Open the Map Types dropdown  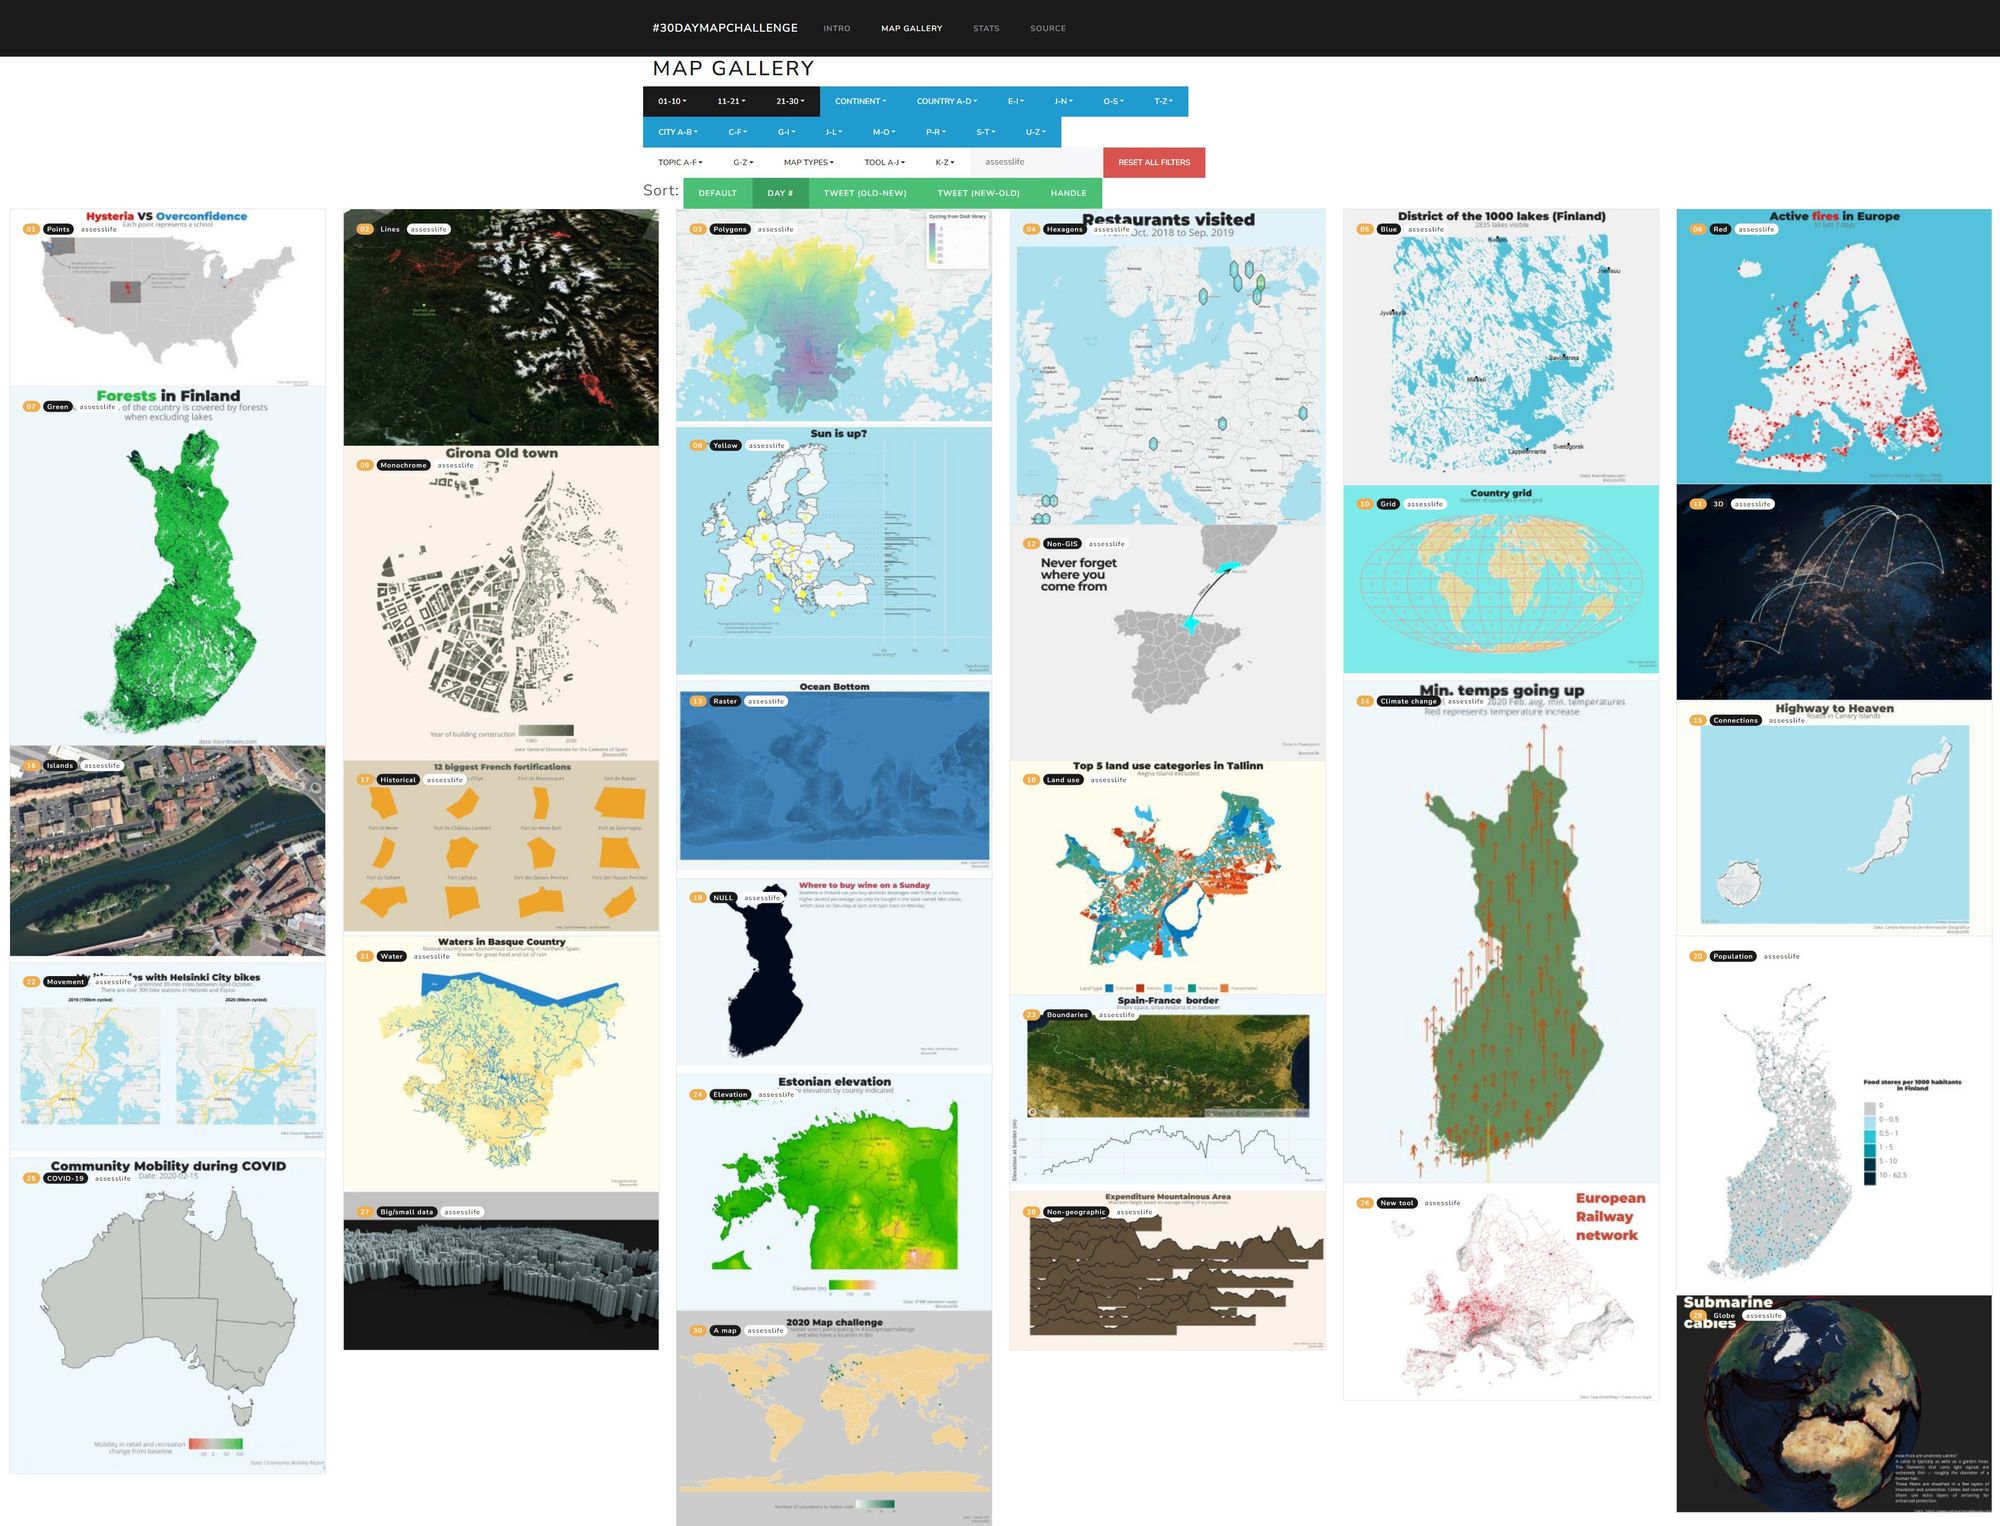(808, 162)
